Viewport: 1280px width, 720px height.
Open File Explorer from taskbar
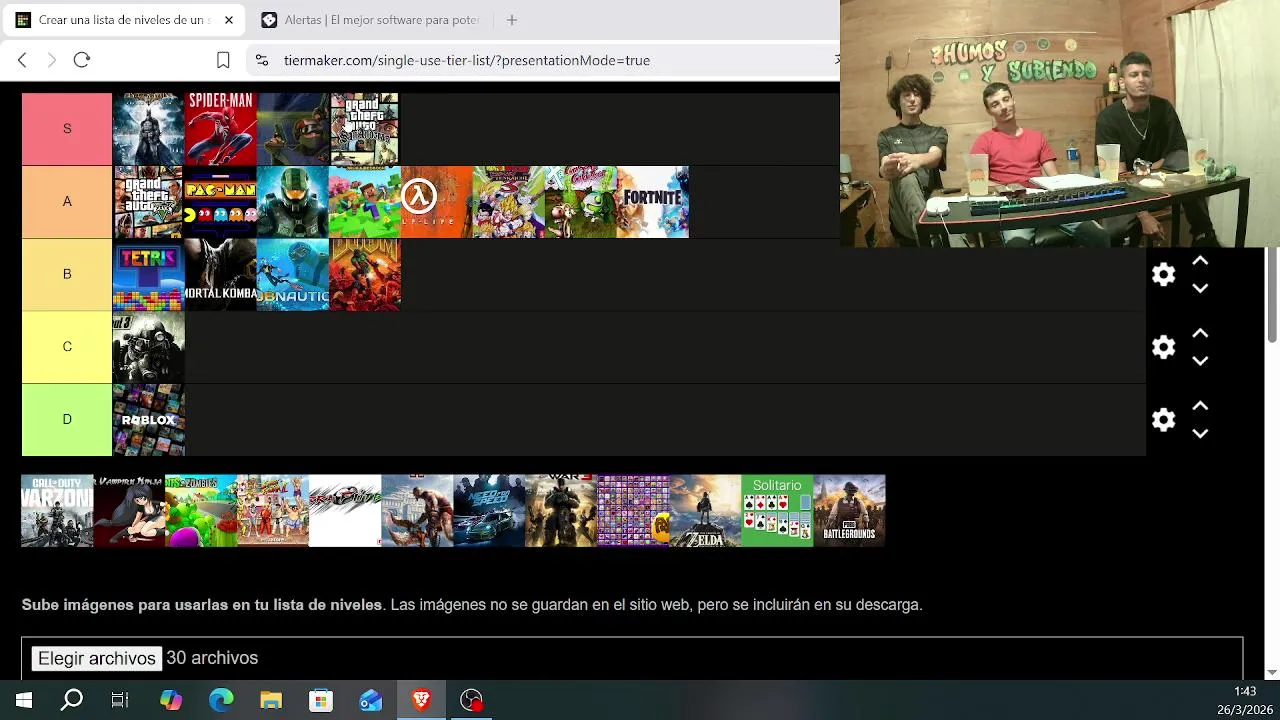coord(271,700)
